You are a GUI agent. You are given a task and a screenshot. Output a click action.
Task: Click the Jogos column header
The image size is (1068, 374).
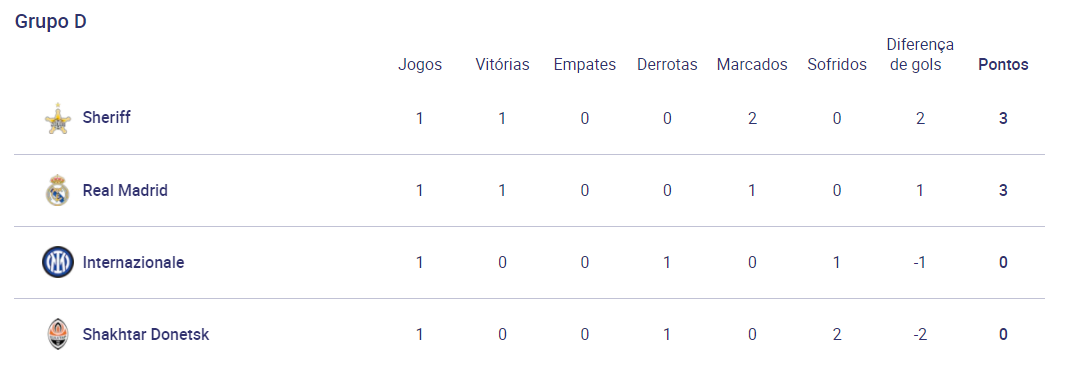[420, 65]
